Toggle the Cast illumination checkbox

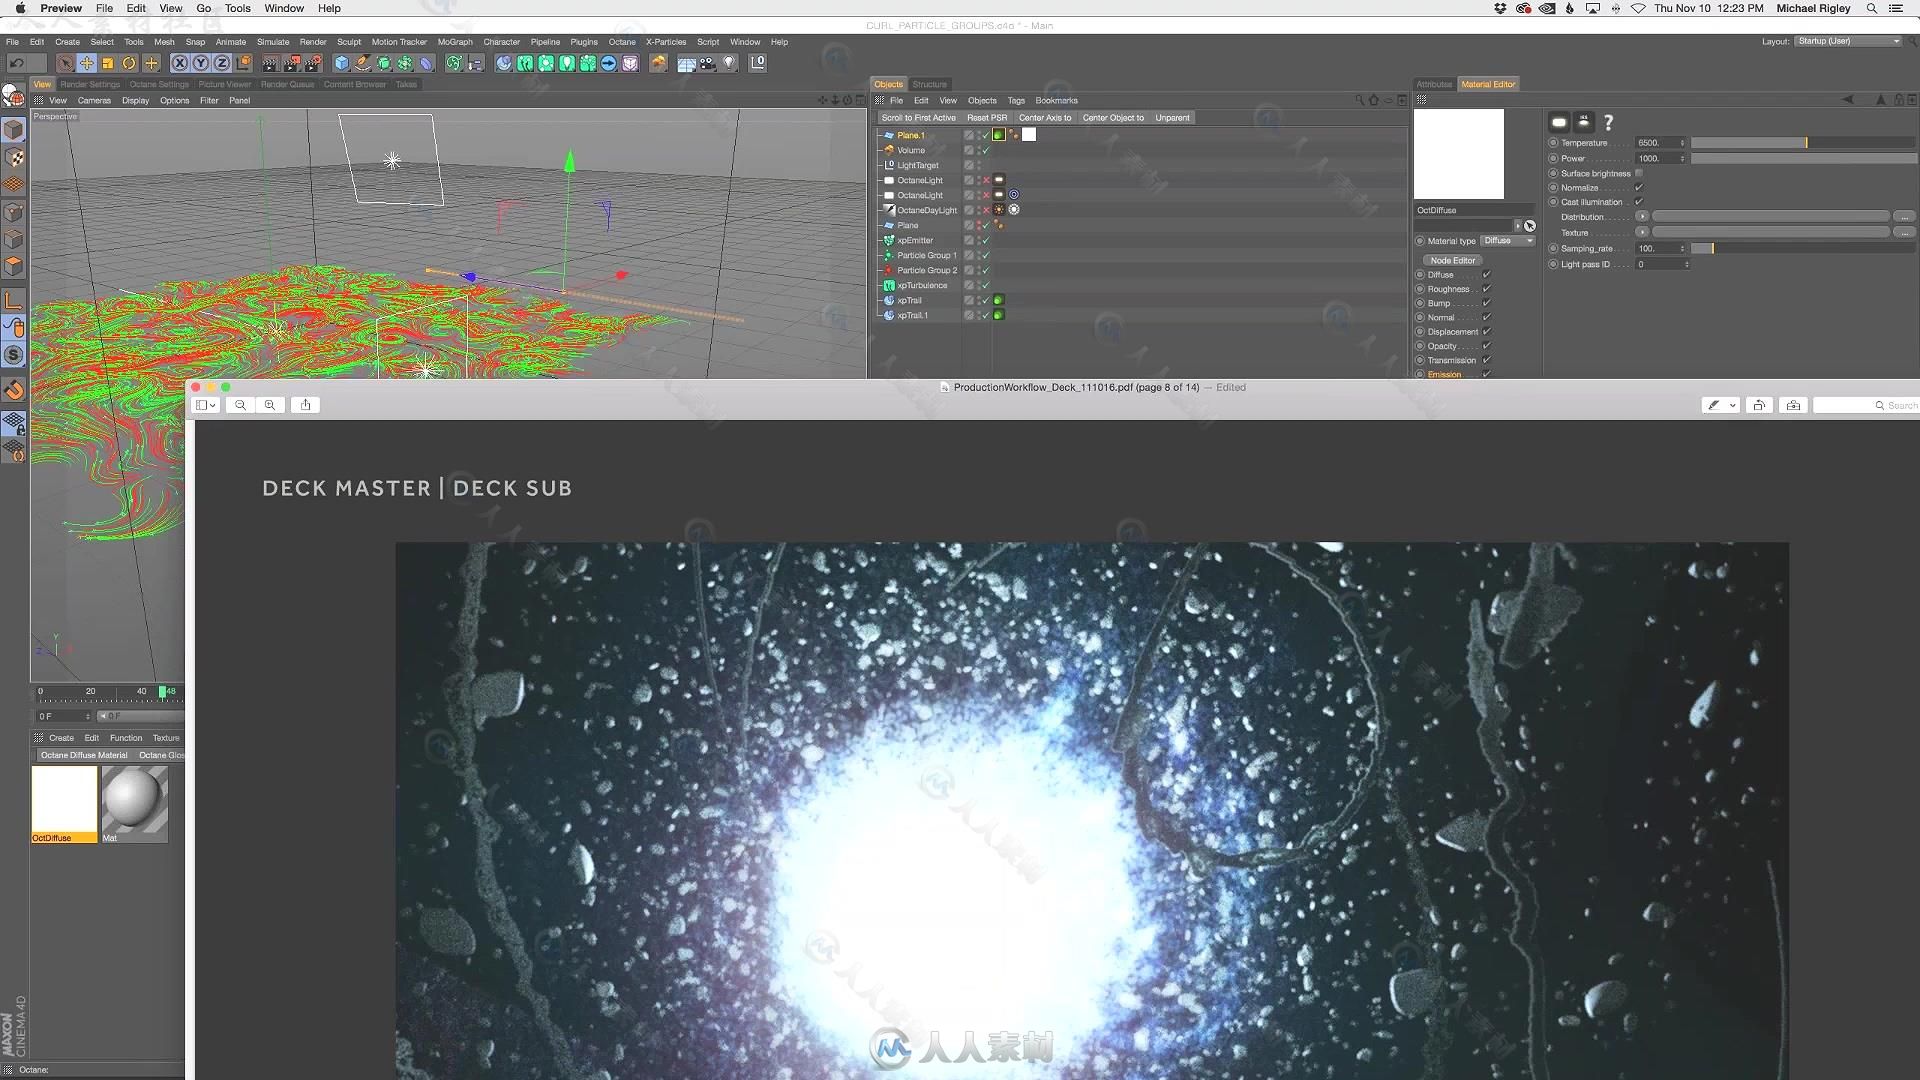click(1638, 202)
